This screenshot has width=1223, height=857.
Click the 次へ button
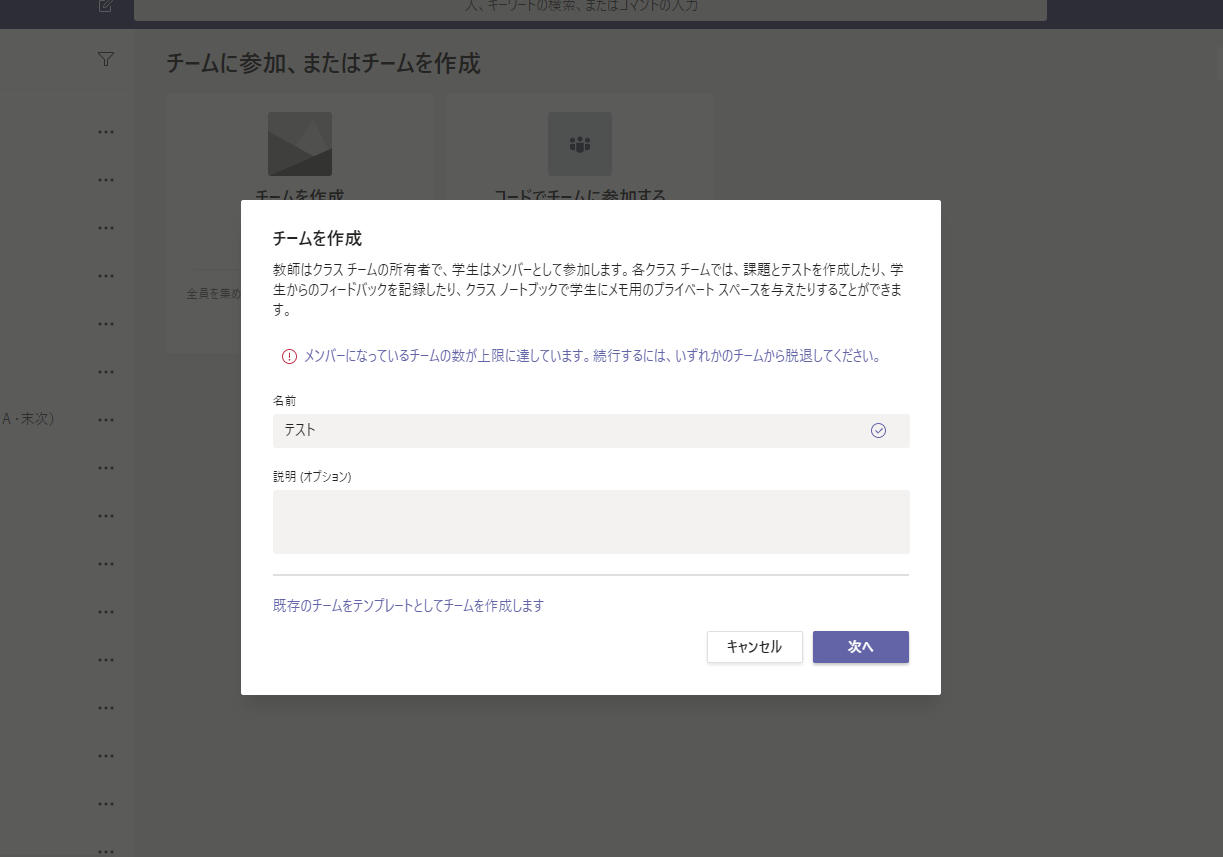coord(860,647)
